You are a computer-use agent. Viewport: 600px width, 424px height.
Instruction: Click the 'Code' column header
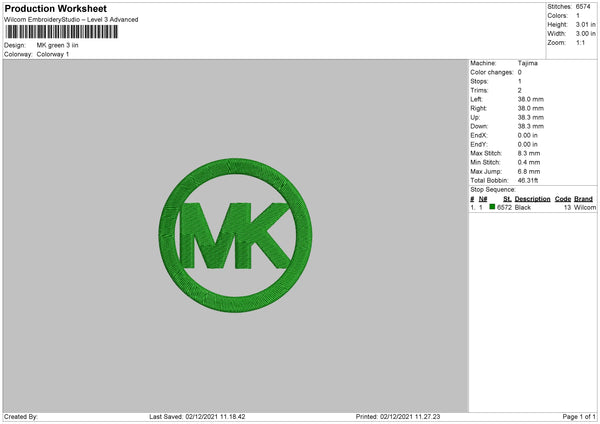click(x=563, y=199)
